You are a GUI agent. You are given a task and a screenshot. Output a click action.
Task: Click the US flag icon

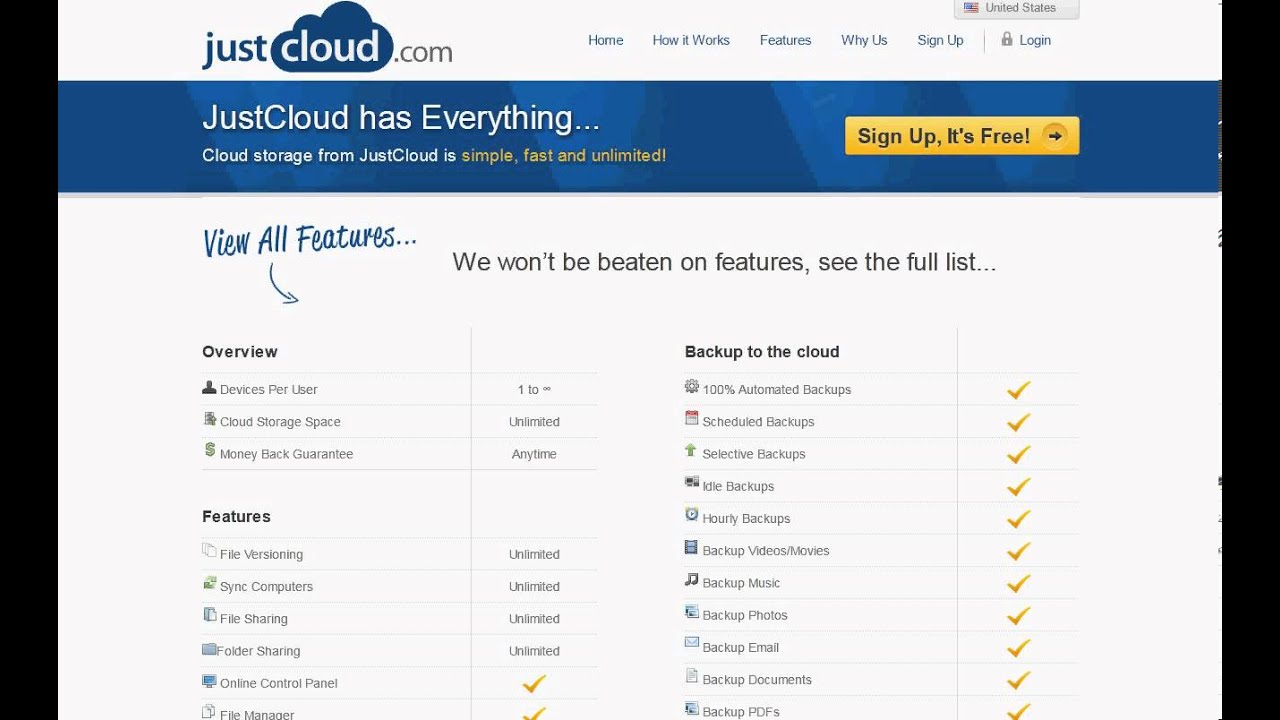[x=971, y=7]
